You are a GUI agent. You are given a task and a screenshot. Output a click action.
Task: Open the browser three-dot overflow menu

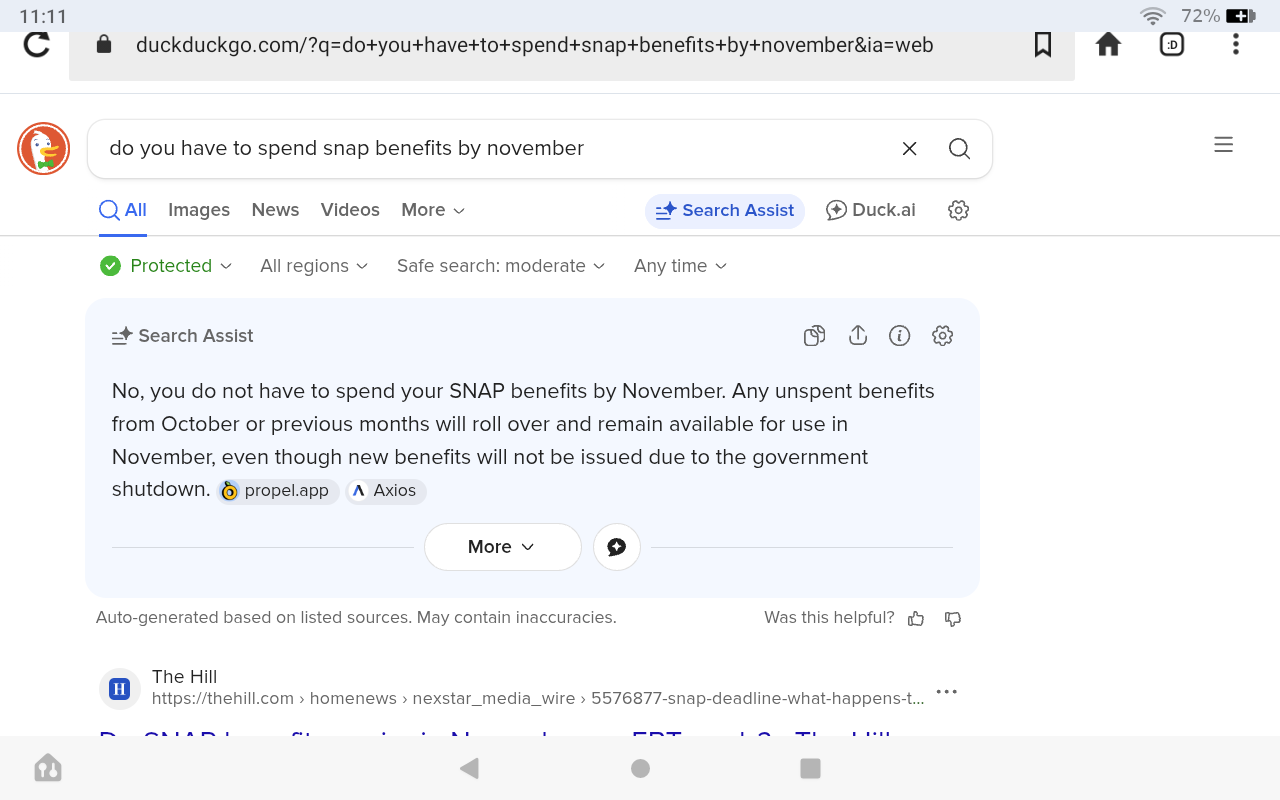point(1236,45)
